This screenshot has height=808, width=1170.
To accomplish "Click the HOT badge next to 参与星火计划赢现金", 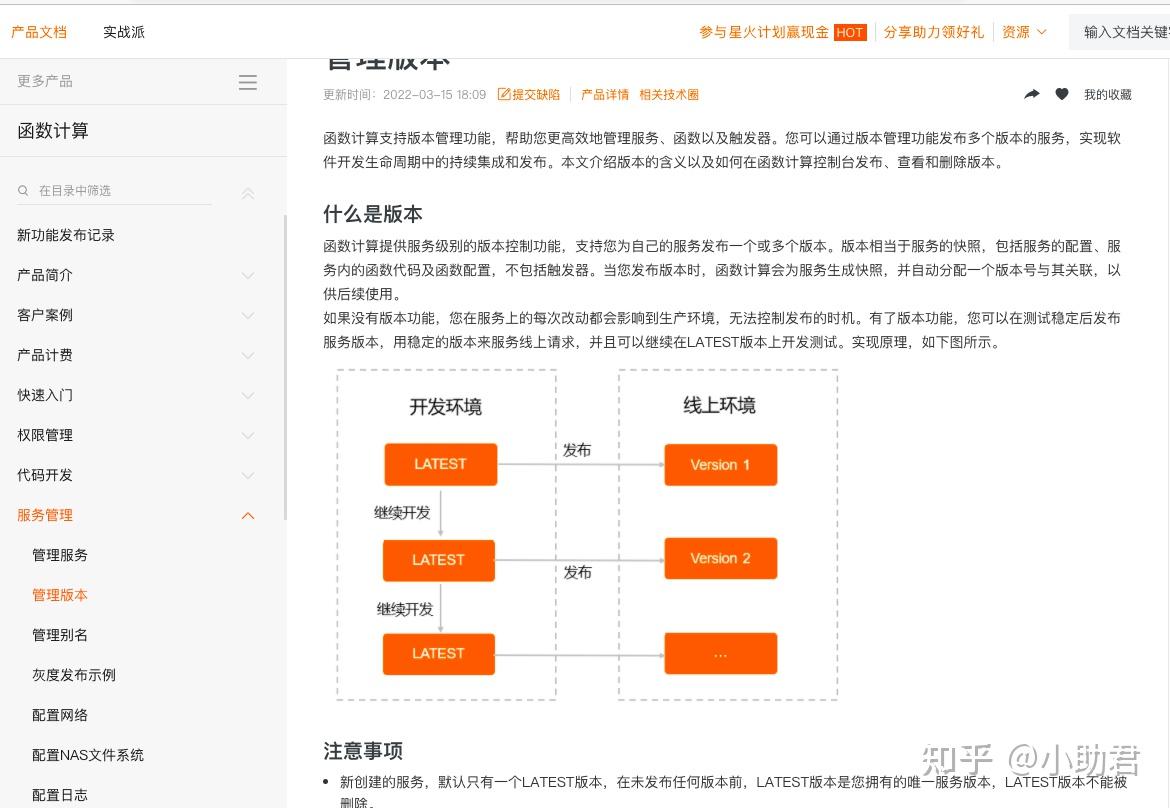I will (x=849, y=32).
